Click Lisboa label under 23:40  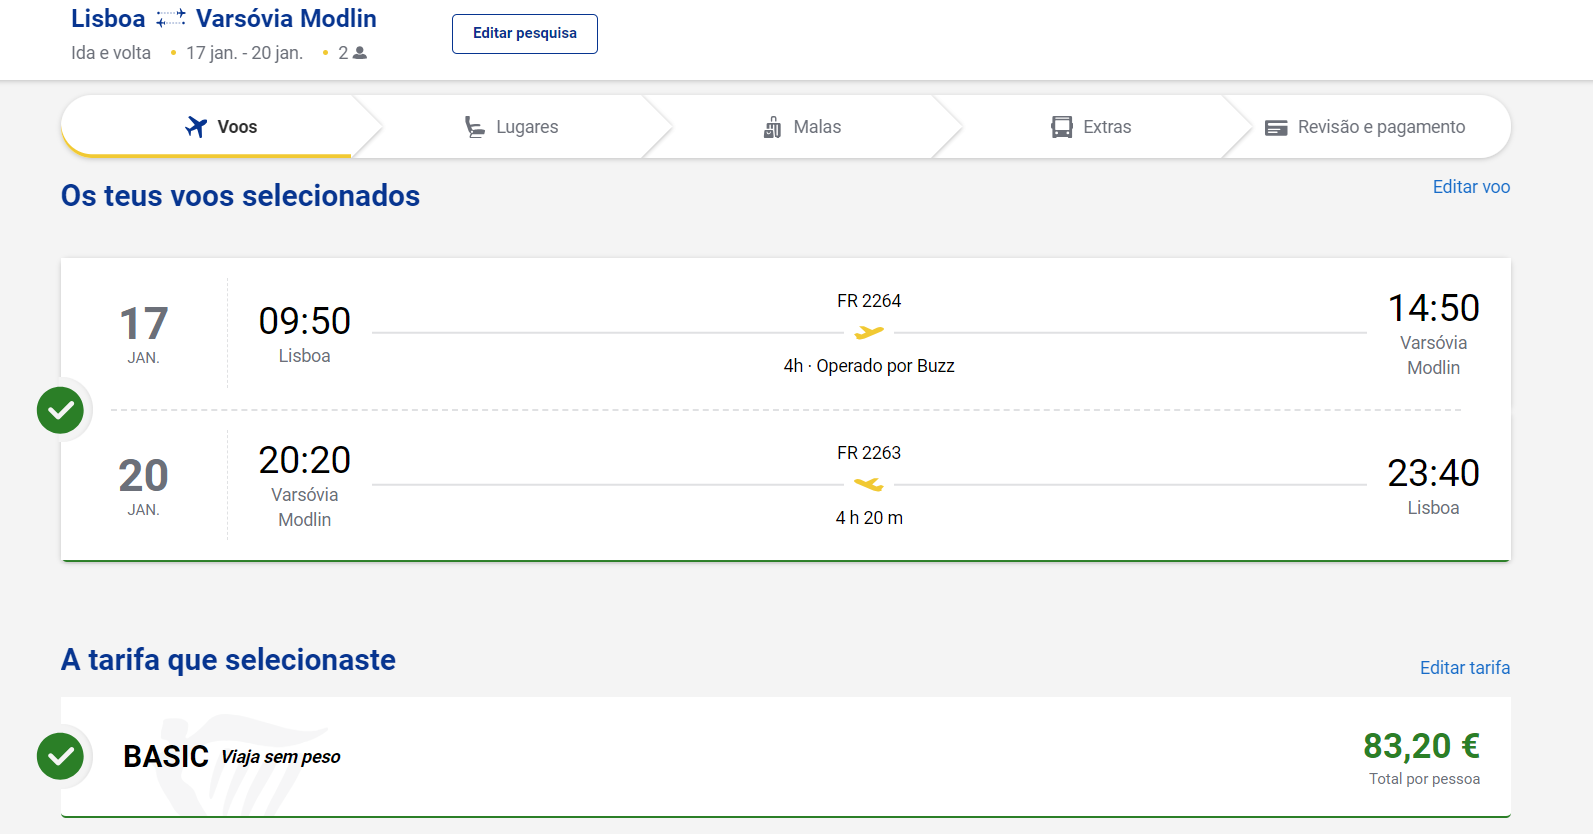(1433, 508)
